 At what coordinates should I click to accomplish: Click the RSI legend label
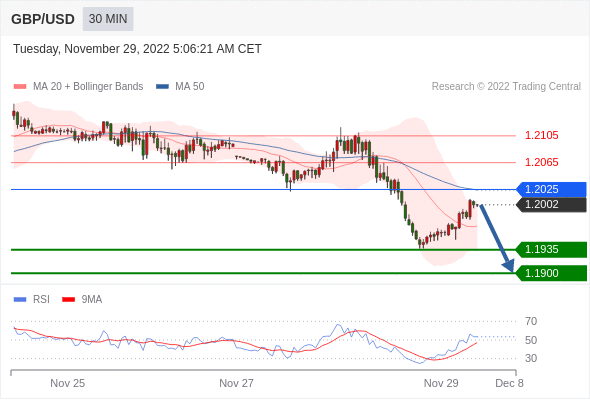pos(41,300)
